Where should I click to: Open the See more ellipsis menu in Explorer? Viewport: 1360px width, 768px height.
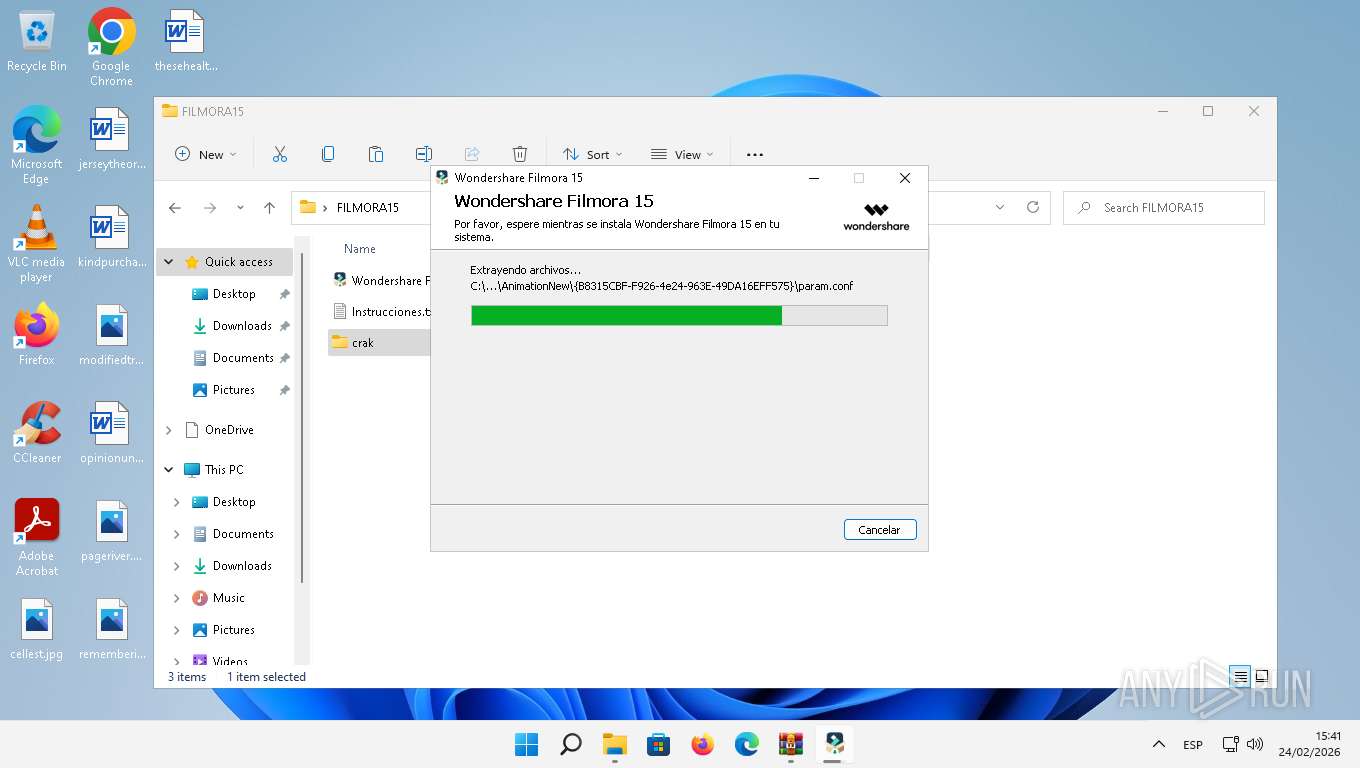click(755, 154)
